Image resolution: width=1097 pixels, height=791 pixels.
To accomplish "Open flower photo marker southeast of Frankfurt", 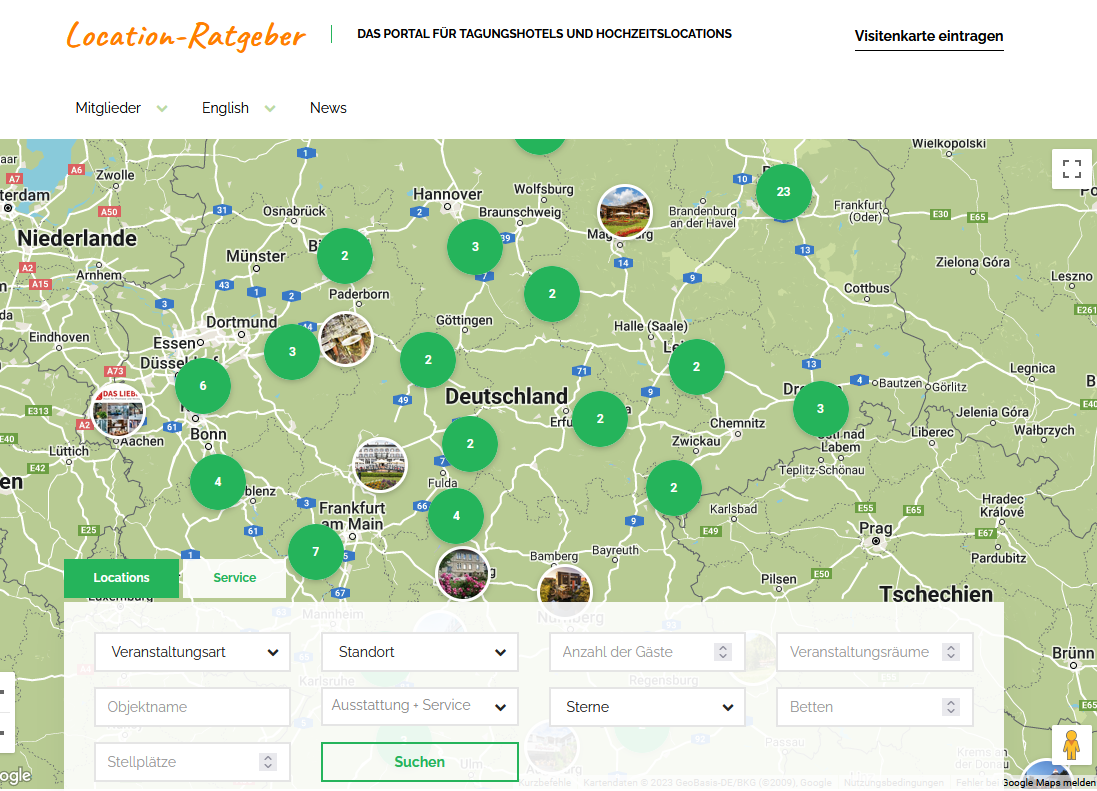I will pos(462,574).
